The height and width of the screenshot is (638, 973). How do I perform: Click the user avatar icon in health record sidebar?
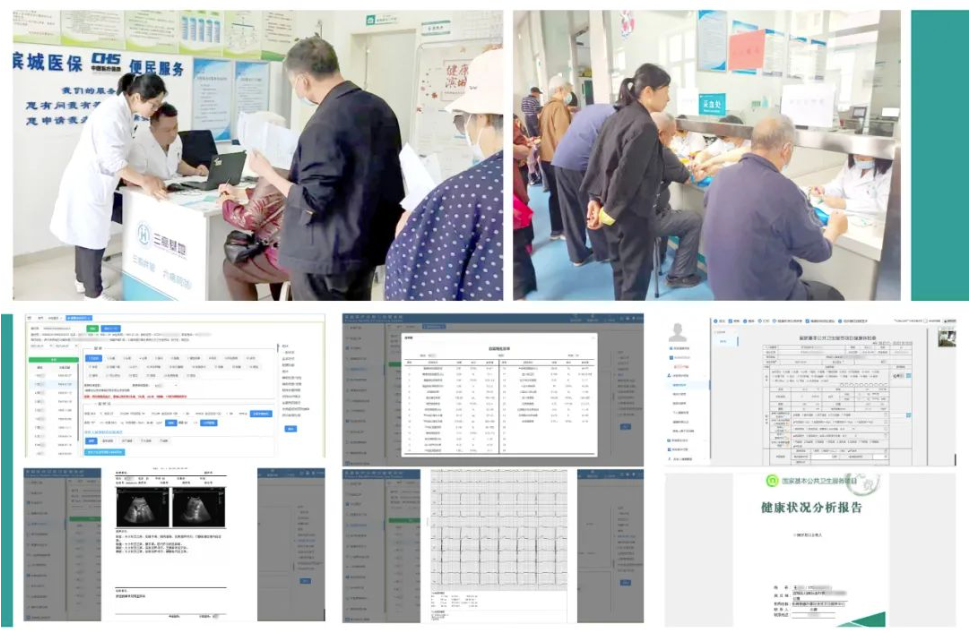678,332
